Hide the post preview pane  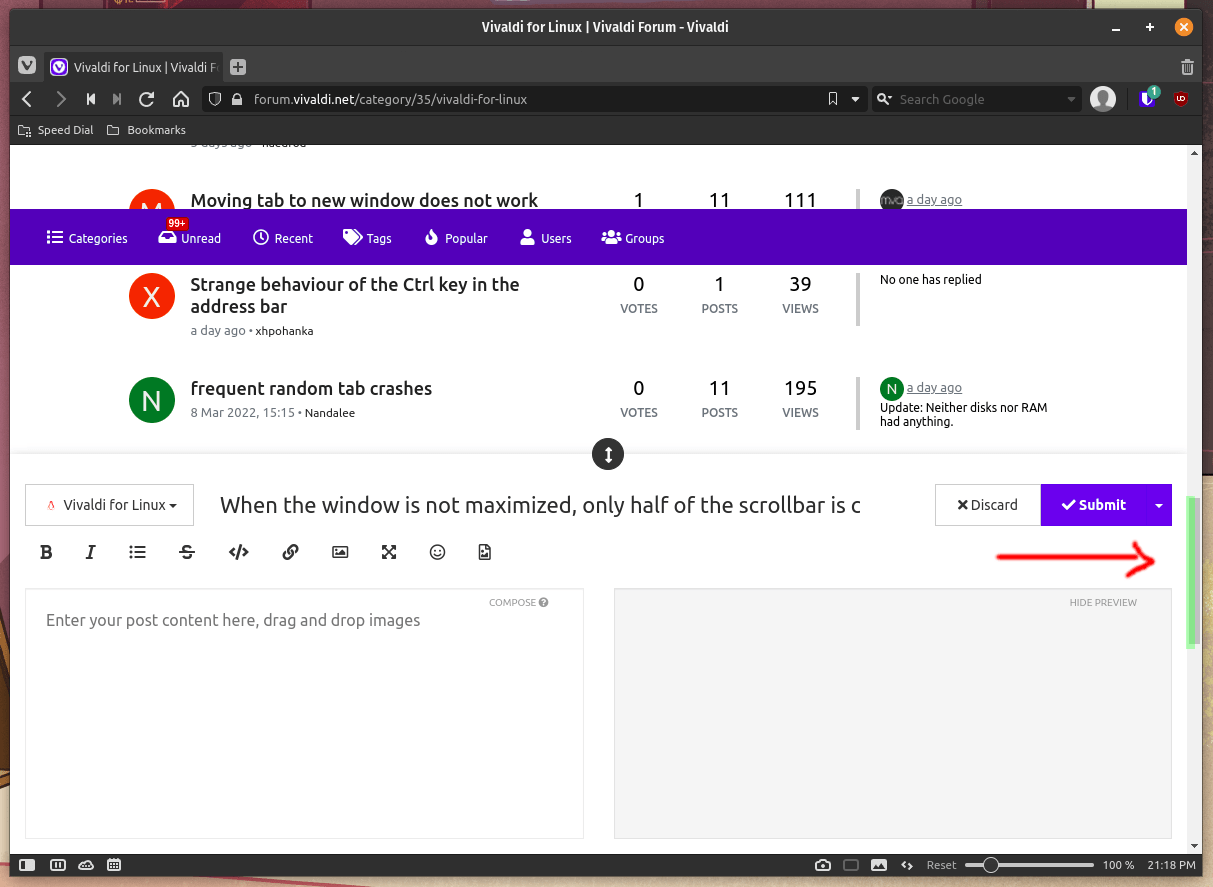[1103, 602]
